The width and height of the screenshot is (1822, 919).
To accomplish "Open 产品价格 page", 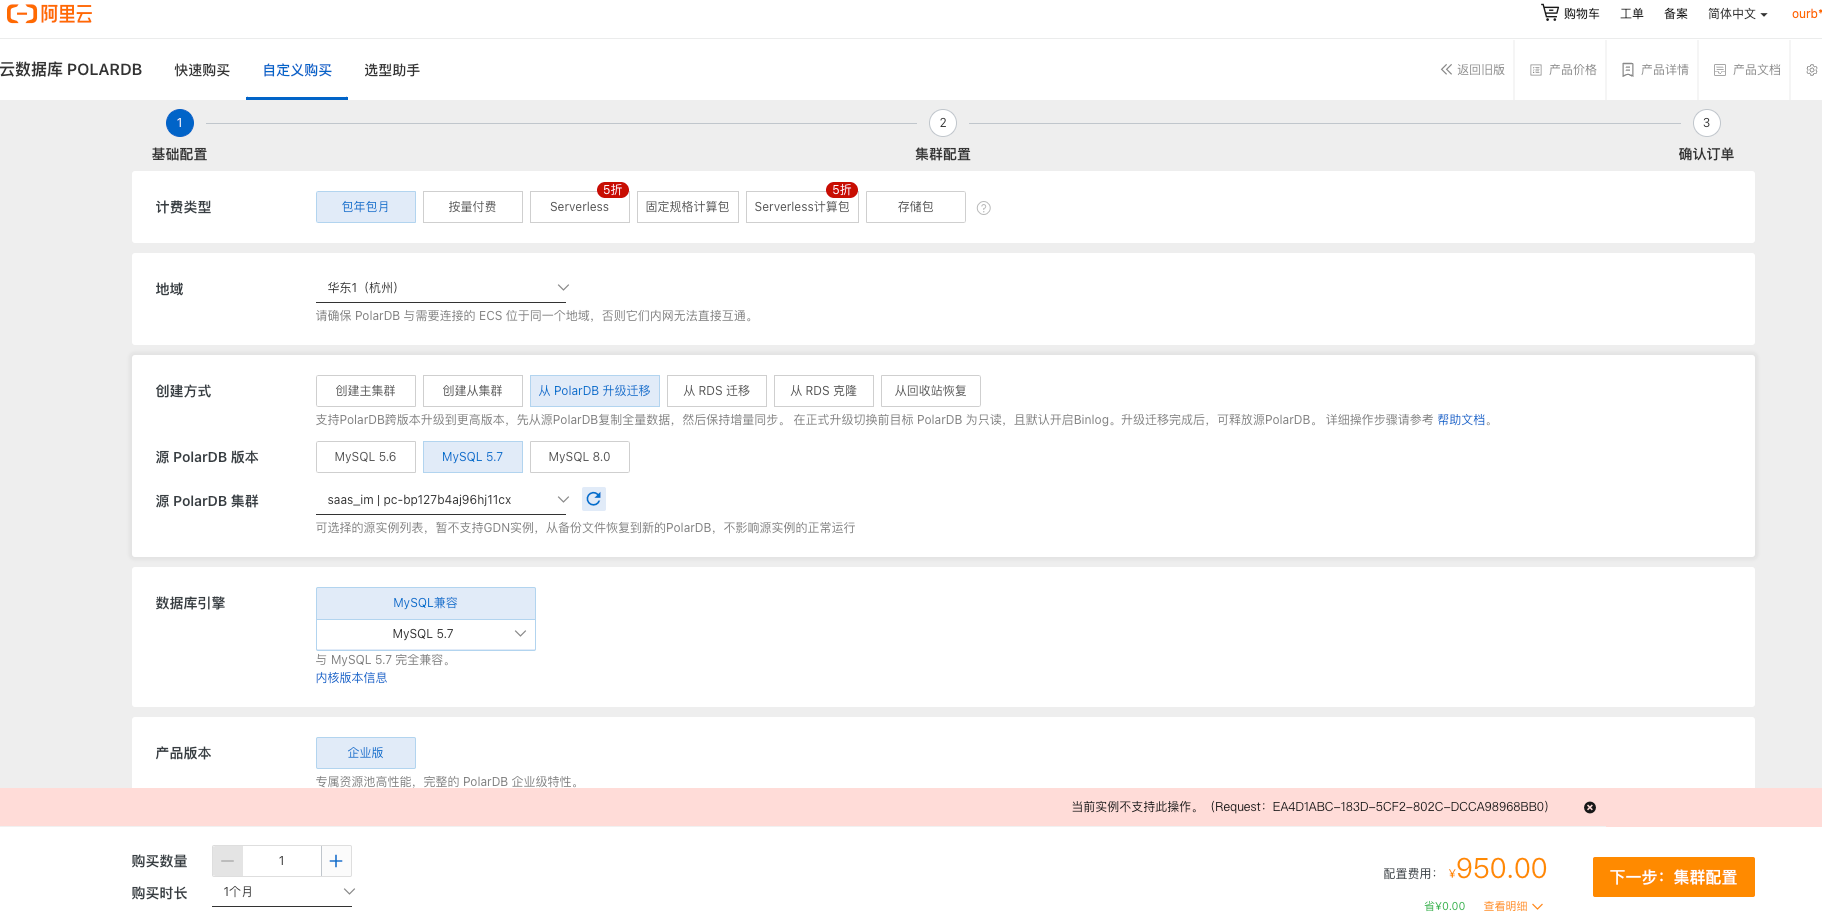I will (x=1563, y=70).
